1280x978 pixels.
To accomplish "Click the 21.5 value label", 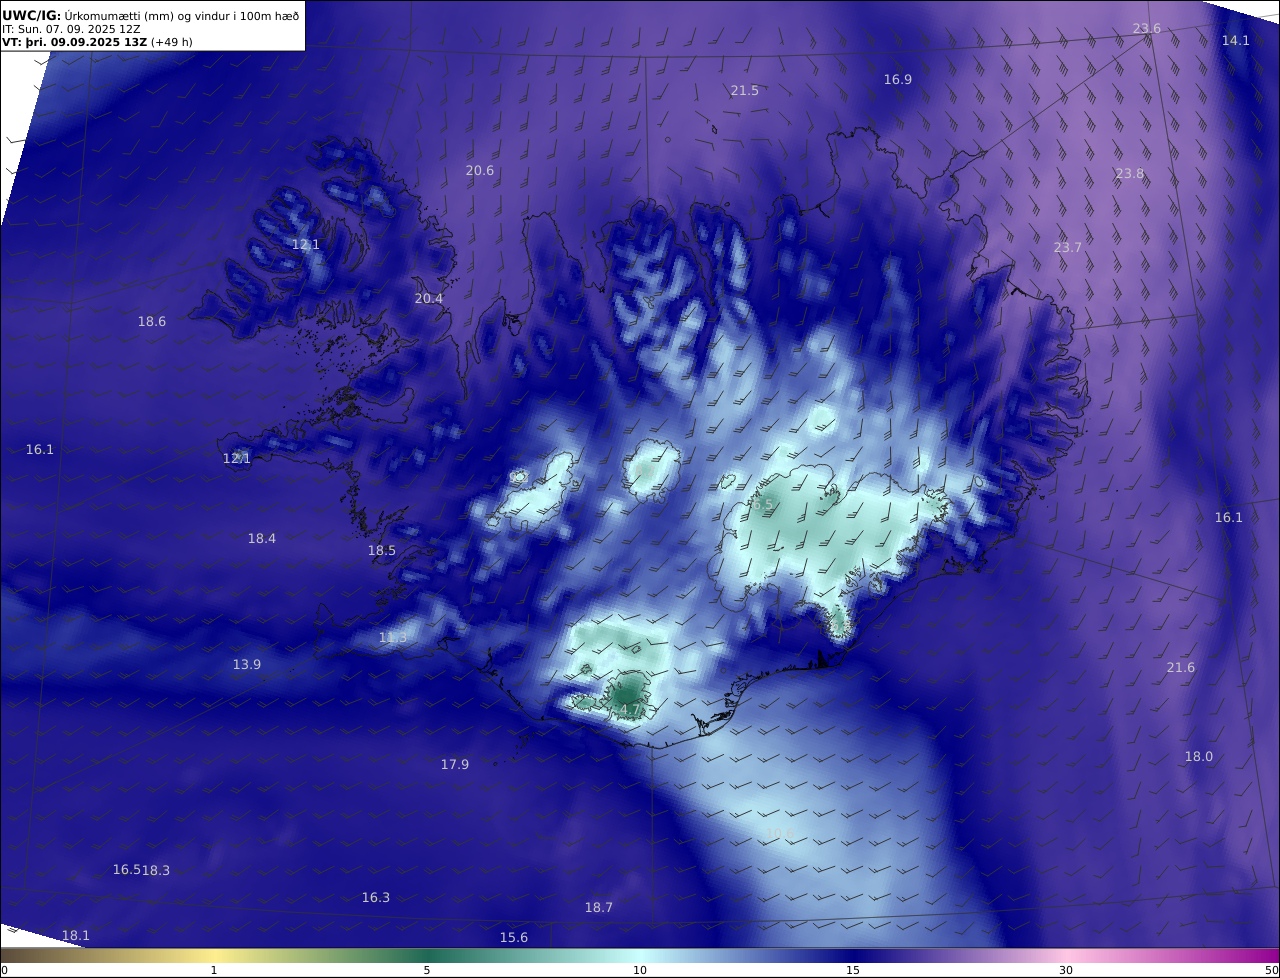I will tap(744, 90).
